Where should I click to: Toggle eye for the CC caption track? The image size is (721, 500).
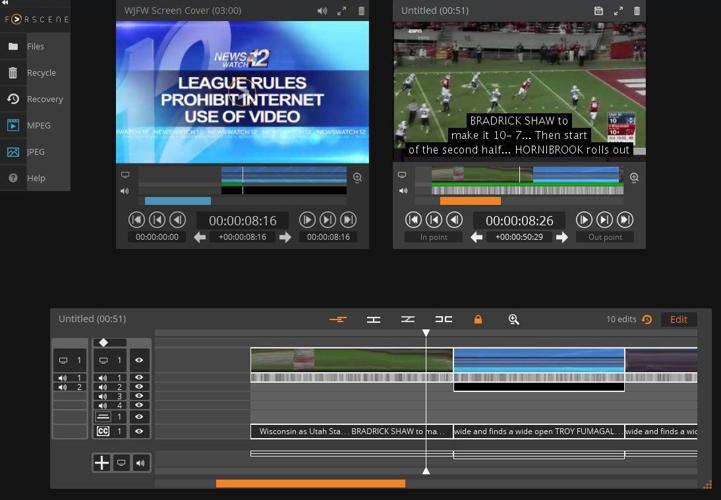(x=139, y=431)
